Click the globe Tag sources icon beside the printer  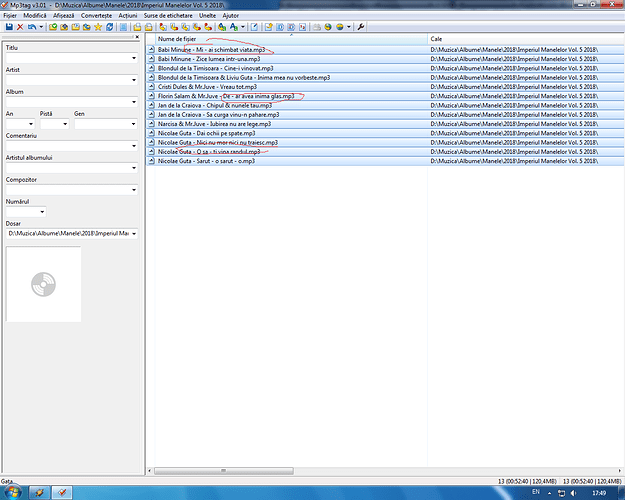coord(328,27)
